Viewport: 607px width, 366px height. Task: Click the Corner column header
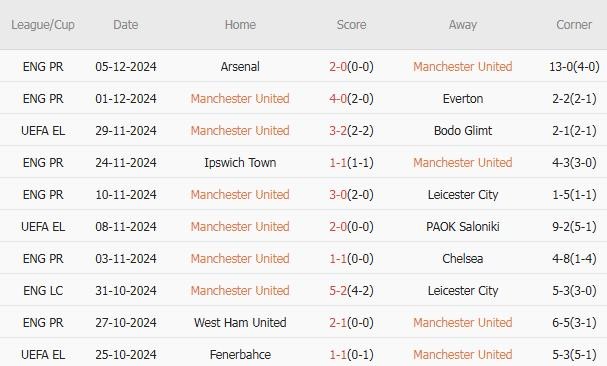click(x=574, y=25)
